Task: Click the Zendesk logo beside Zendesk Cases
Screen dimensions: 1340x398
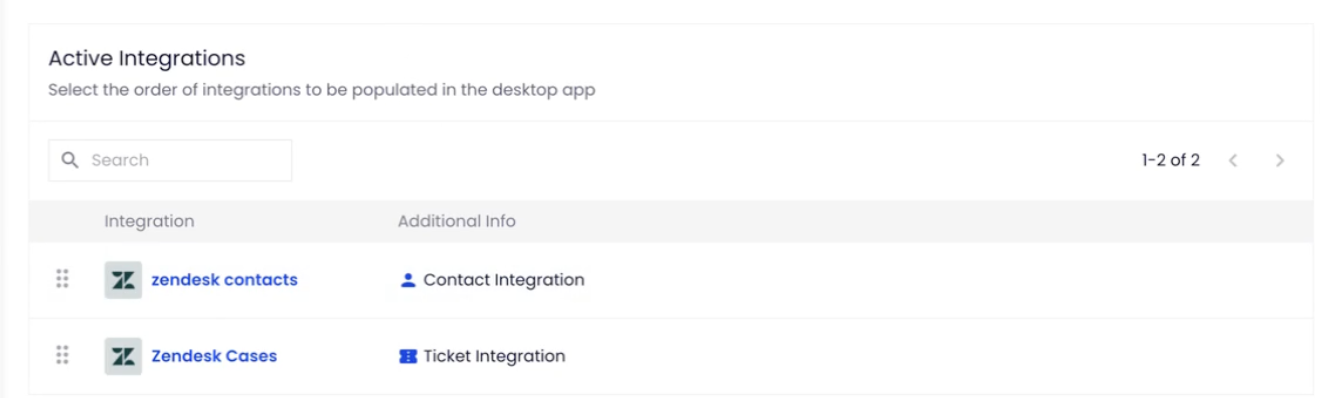Action: coord(123,356)
